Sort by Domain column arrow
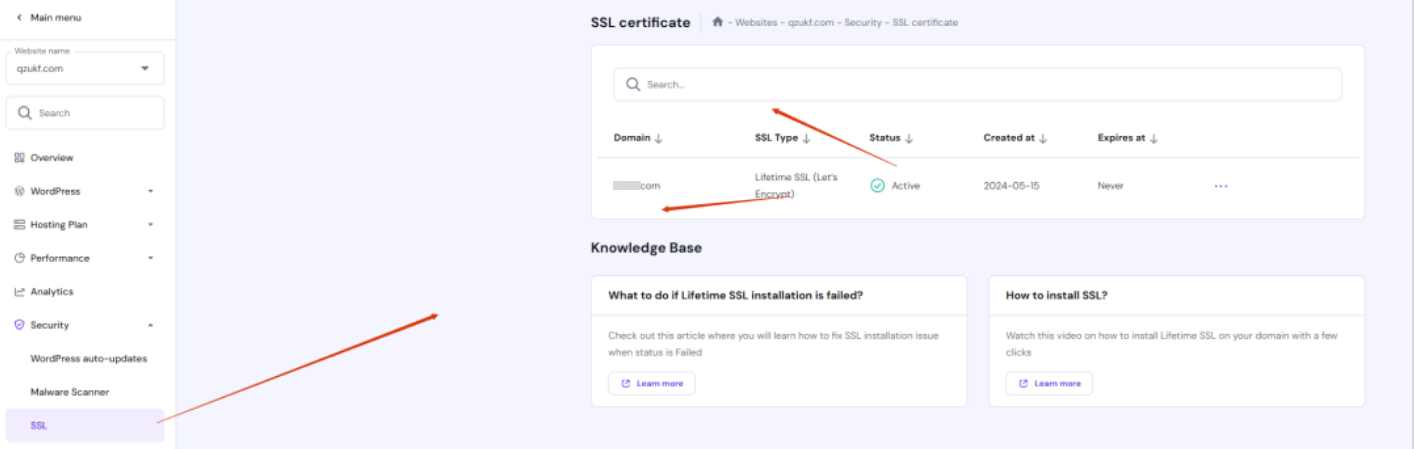This screenshot has width=1414, height=449. (x=658, y=138)
